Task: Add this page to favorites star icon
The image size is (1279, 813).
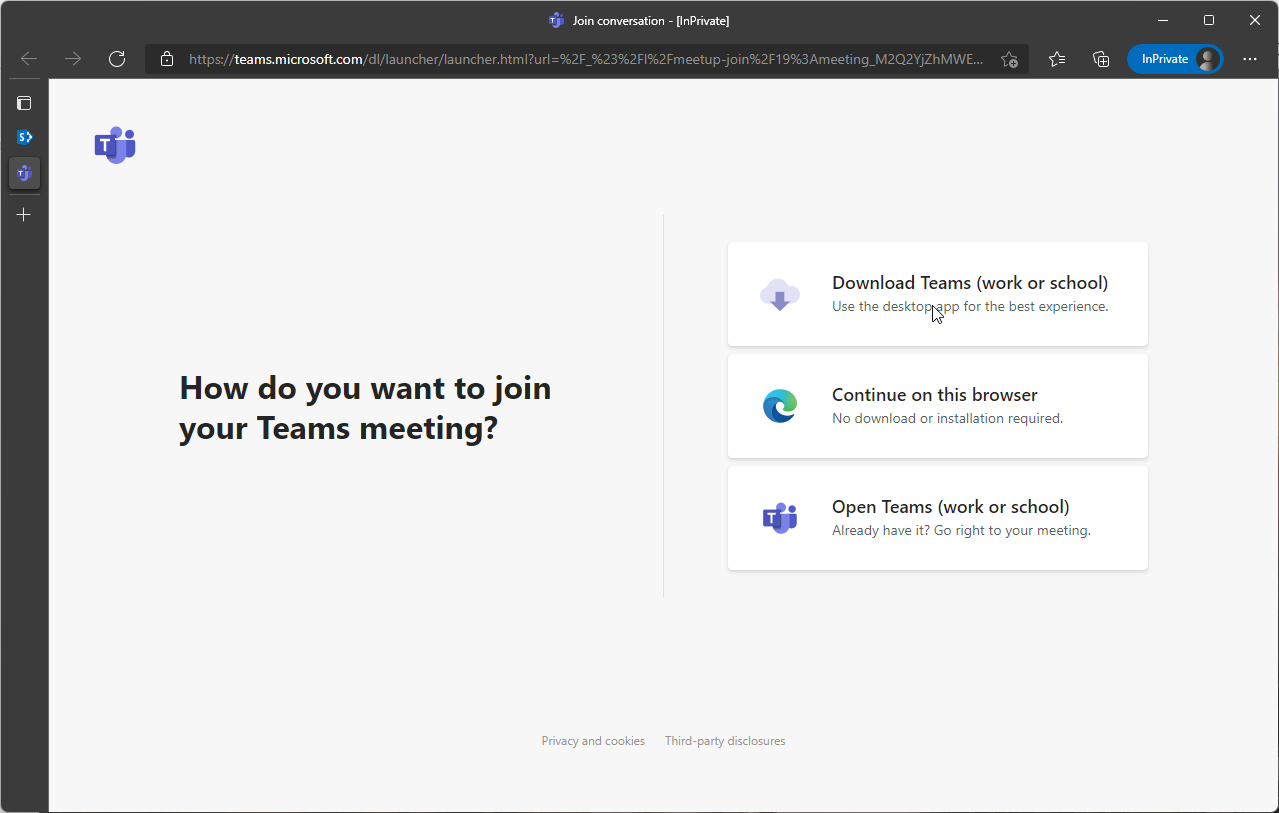Action: [x=1009, y=59]
